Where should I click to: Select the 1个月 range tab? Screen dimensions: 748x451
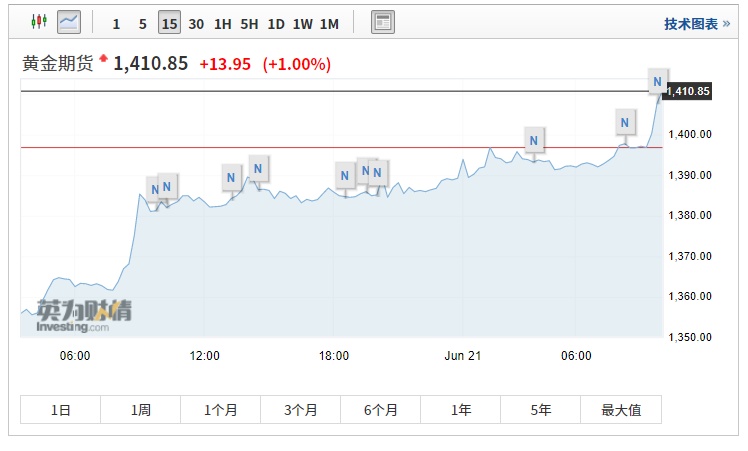(220, 410)
